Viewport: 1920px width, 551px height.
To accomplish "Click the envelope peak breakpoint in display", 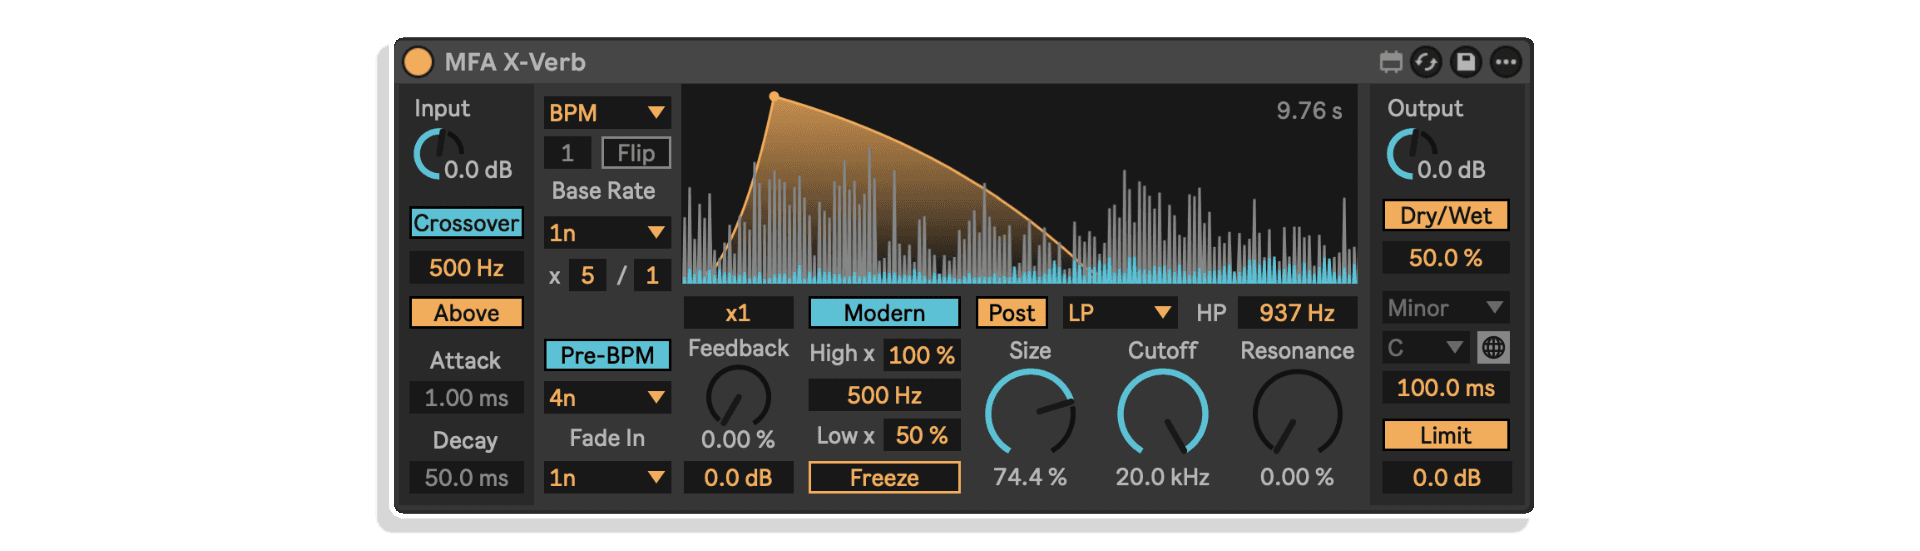I will [x=774, y=97].
